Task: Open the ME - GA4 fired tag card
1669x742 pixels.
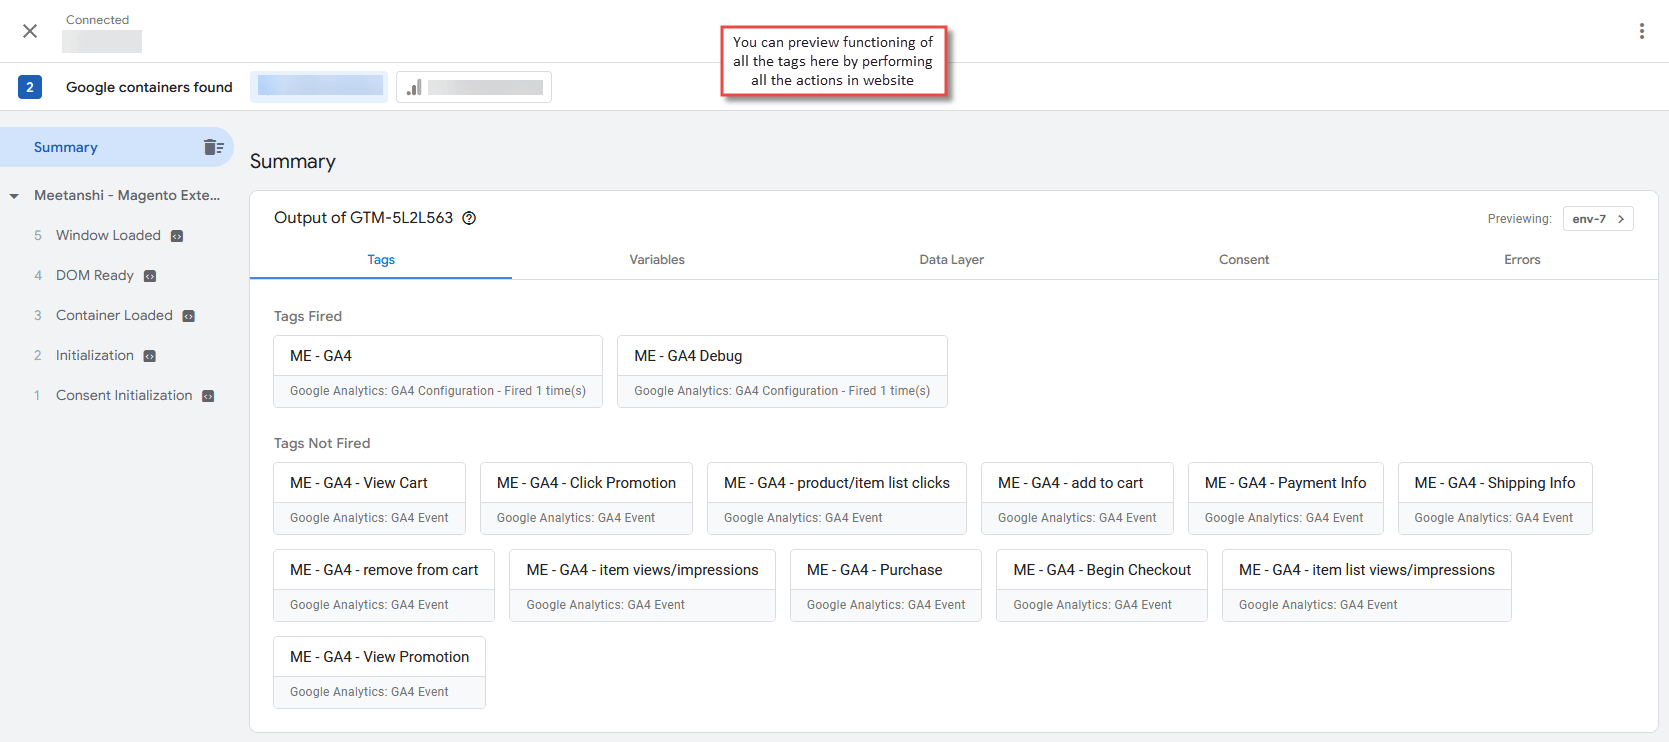Action: (438, 371)
